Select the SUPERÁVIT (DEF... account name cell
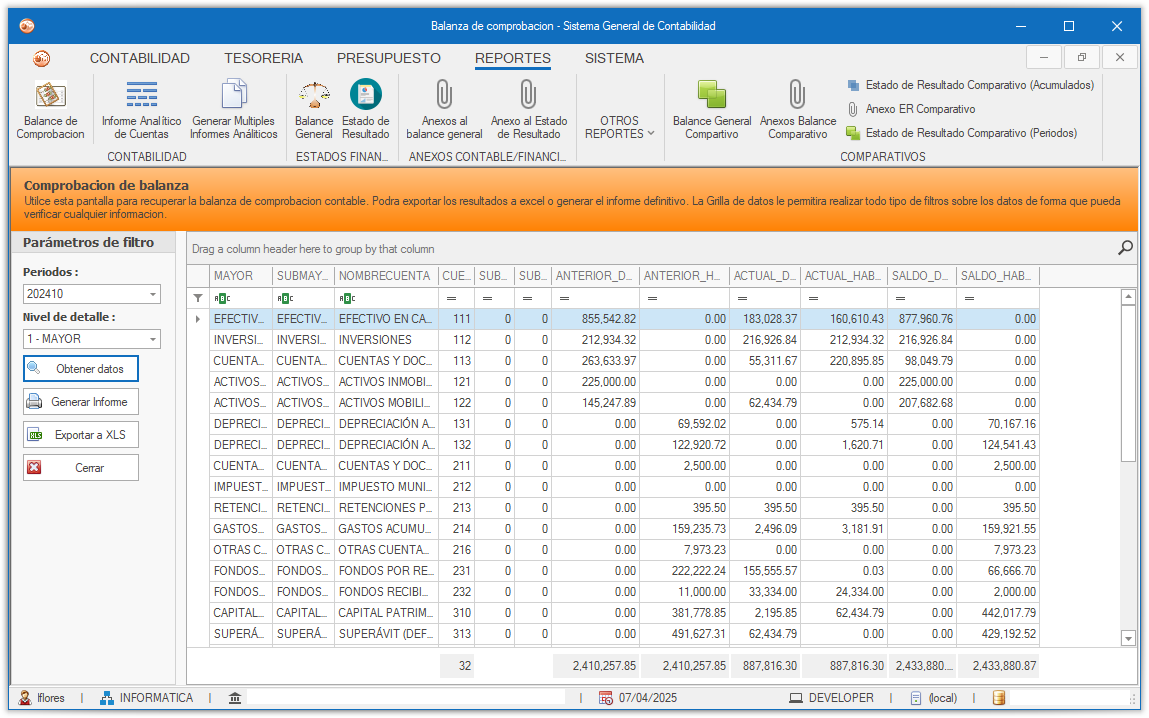The image size is (1149, 718). [x=386, y=634]
